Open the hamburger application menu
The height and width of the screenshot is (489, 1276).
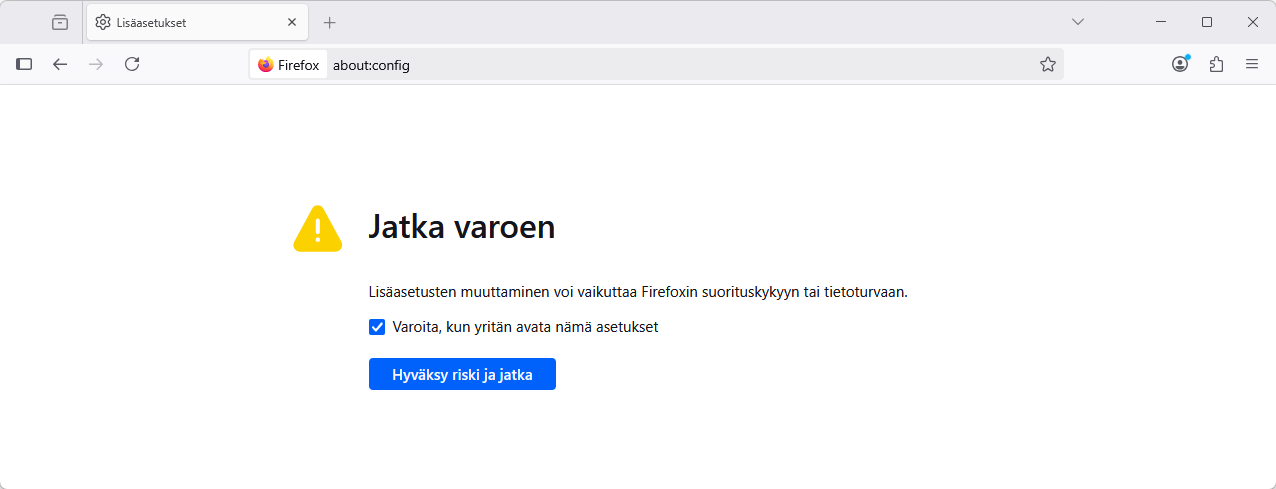point(1252,64)
